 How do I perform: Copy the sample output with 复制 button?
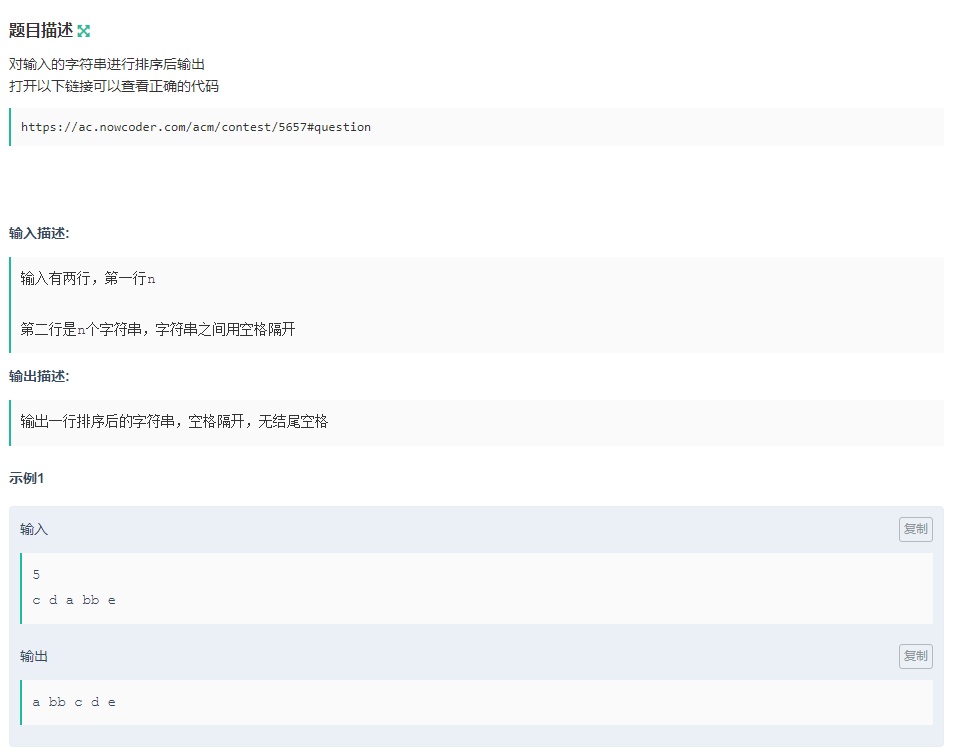click(x=915, y=656)
